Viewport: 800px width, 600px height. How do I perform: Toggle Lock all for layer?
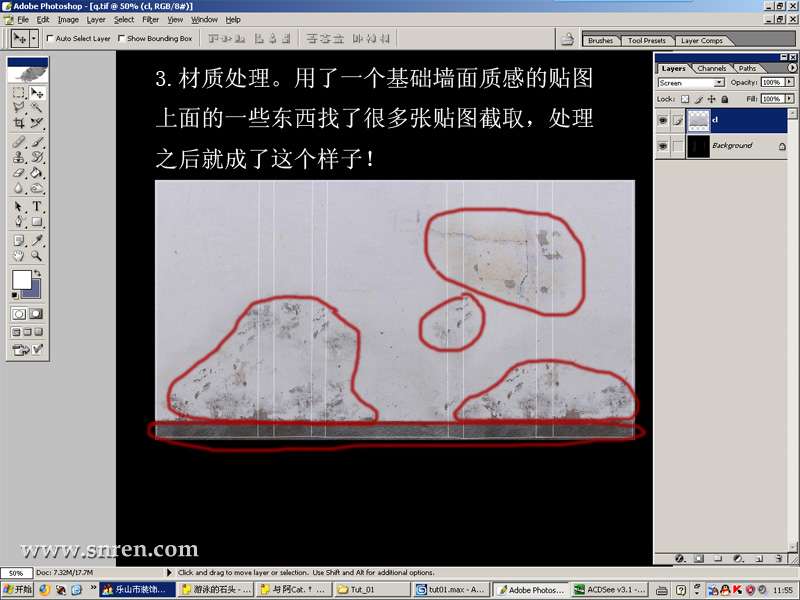point(724,99)
